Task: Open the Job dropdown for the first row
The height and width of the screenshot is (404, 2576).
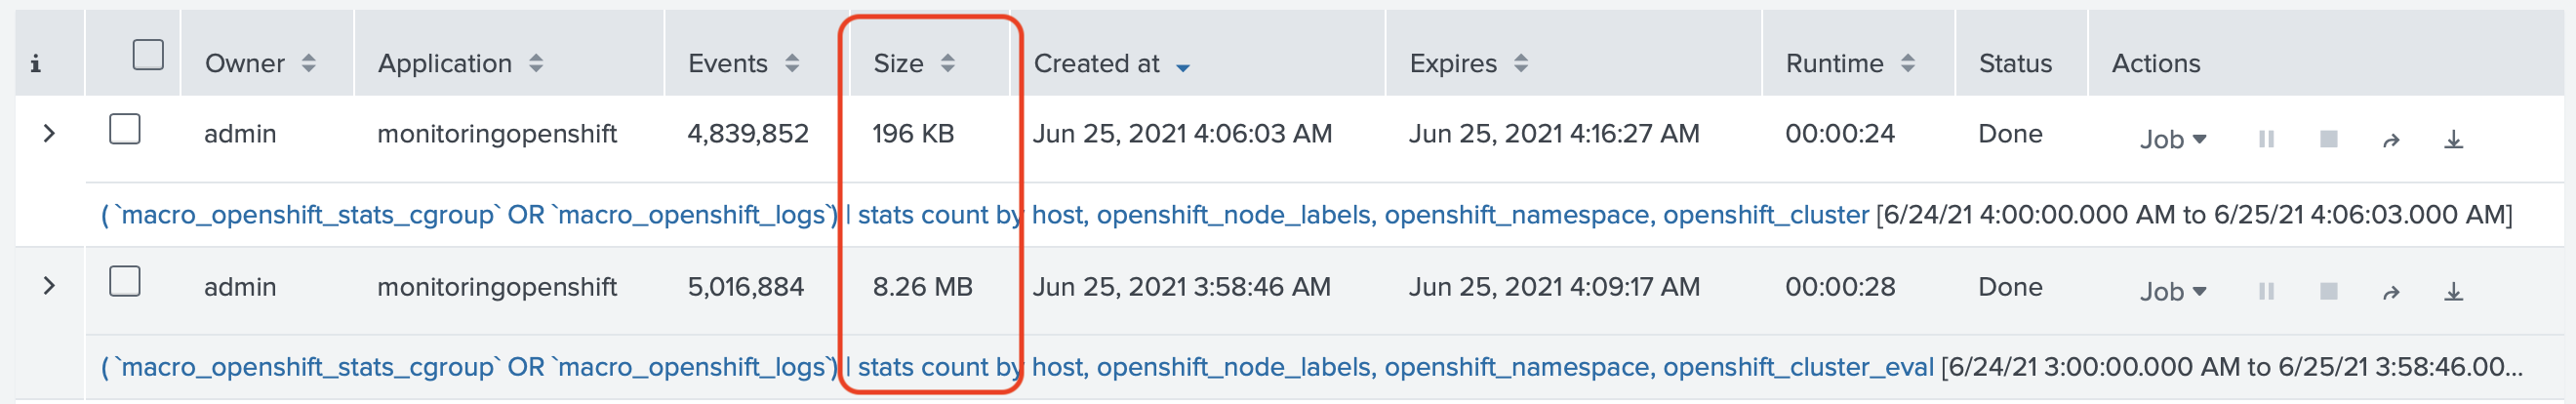Action: click(2172, 139)
